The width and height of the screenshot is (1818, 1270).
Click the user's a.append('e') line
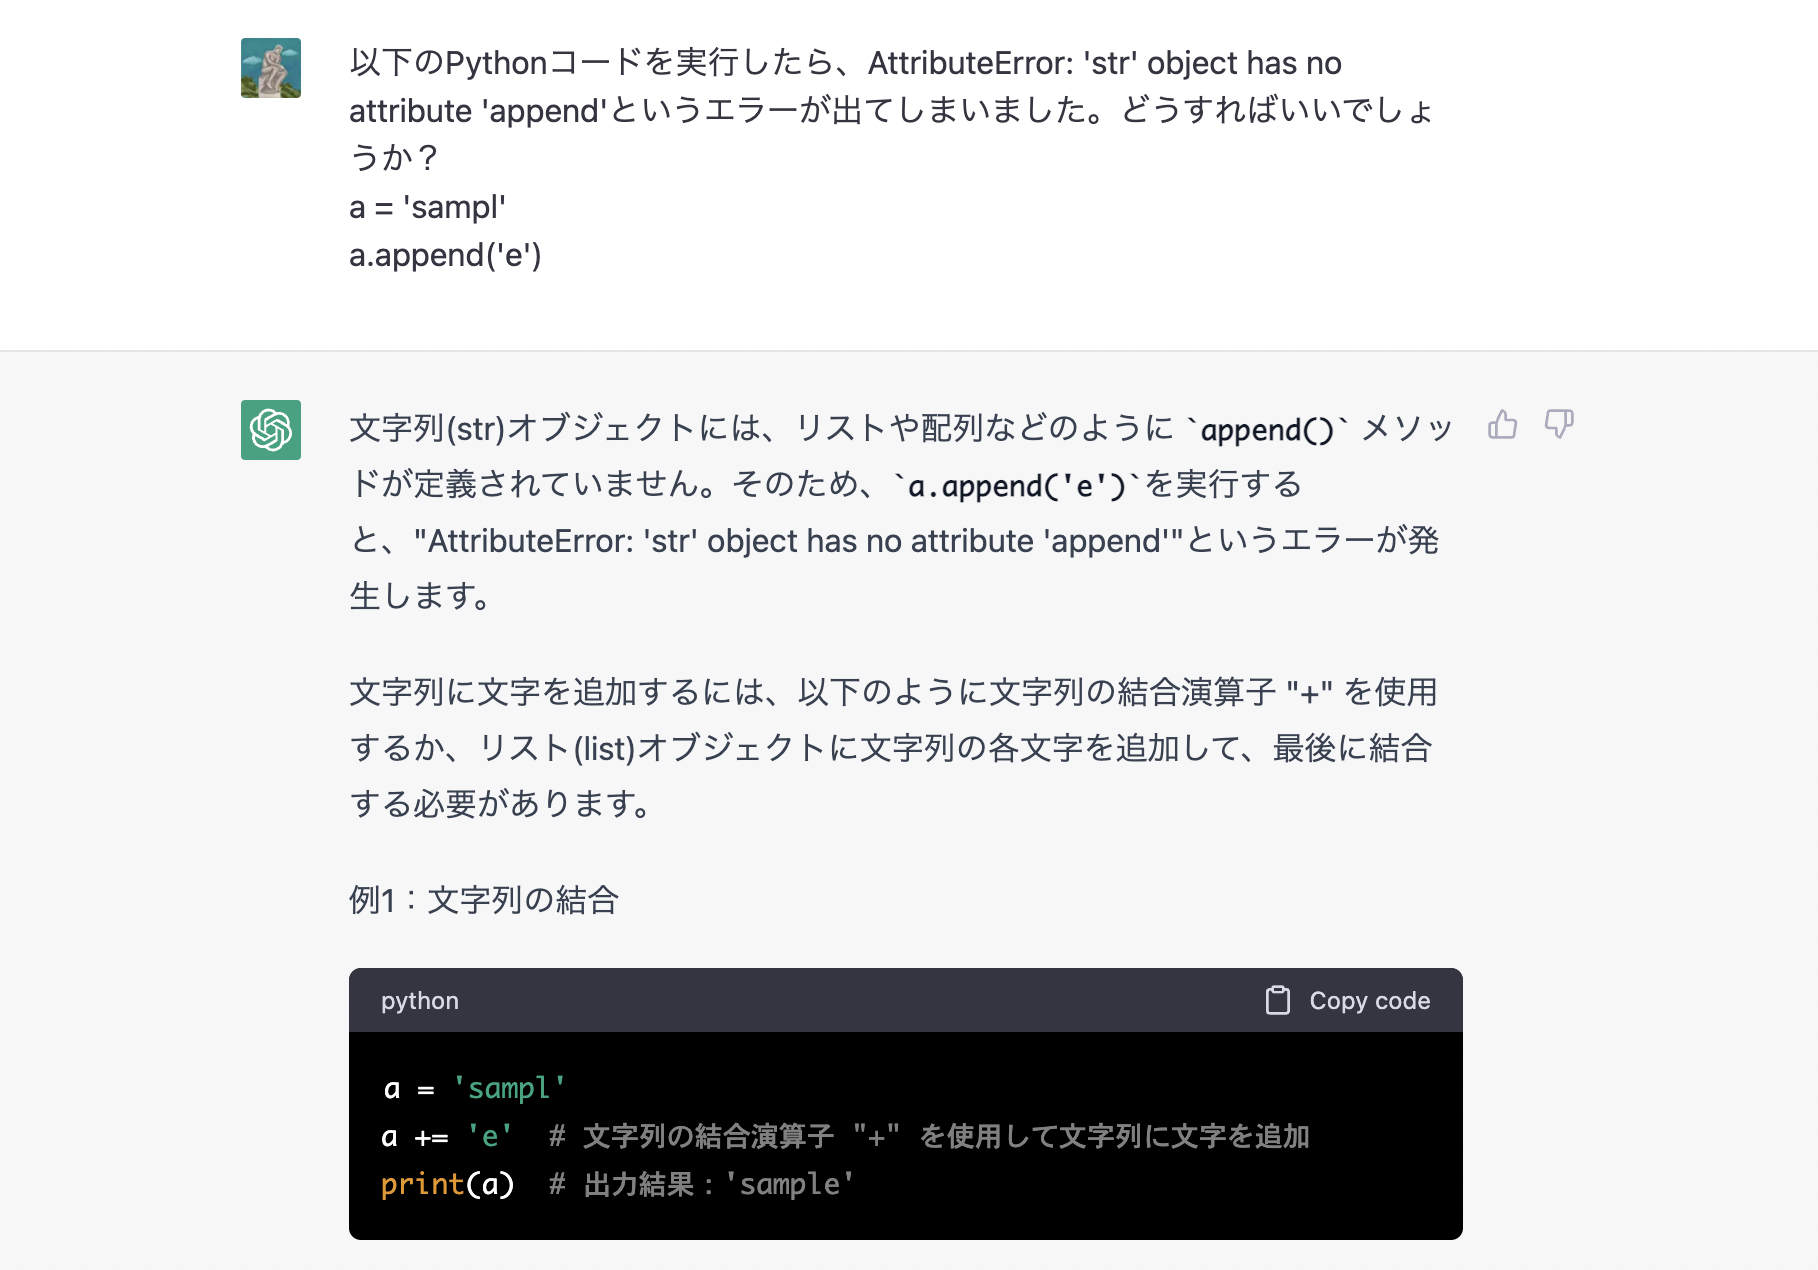pyautogui.click(x=445, y=255)
